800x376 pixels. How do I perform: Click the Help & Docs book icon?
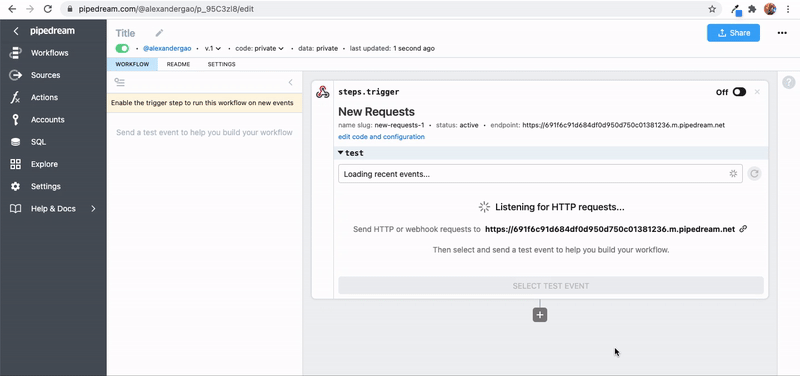[16, 209]
